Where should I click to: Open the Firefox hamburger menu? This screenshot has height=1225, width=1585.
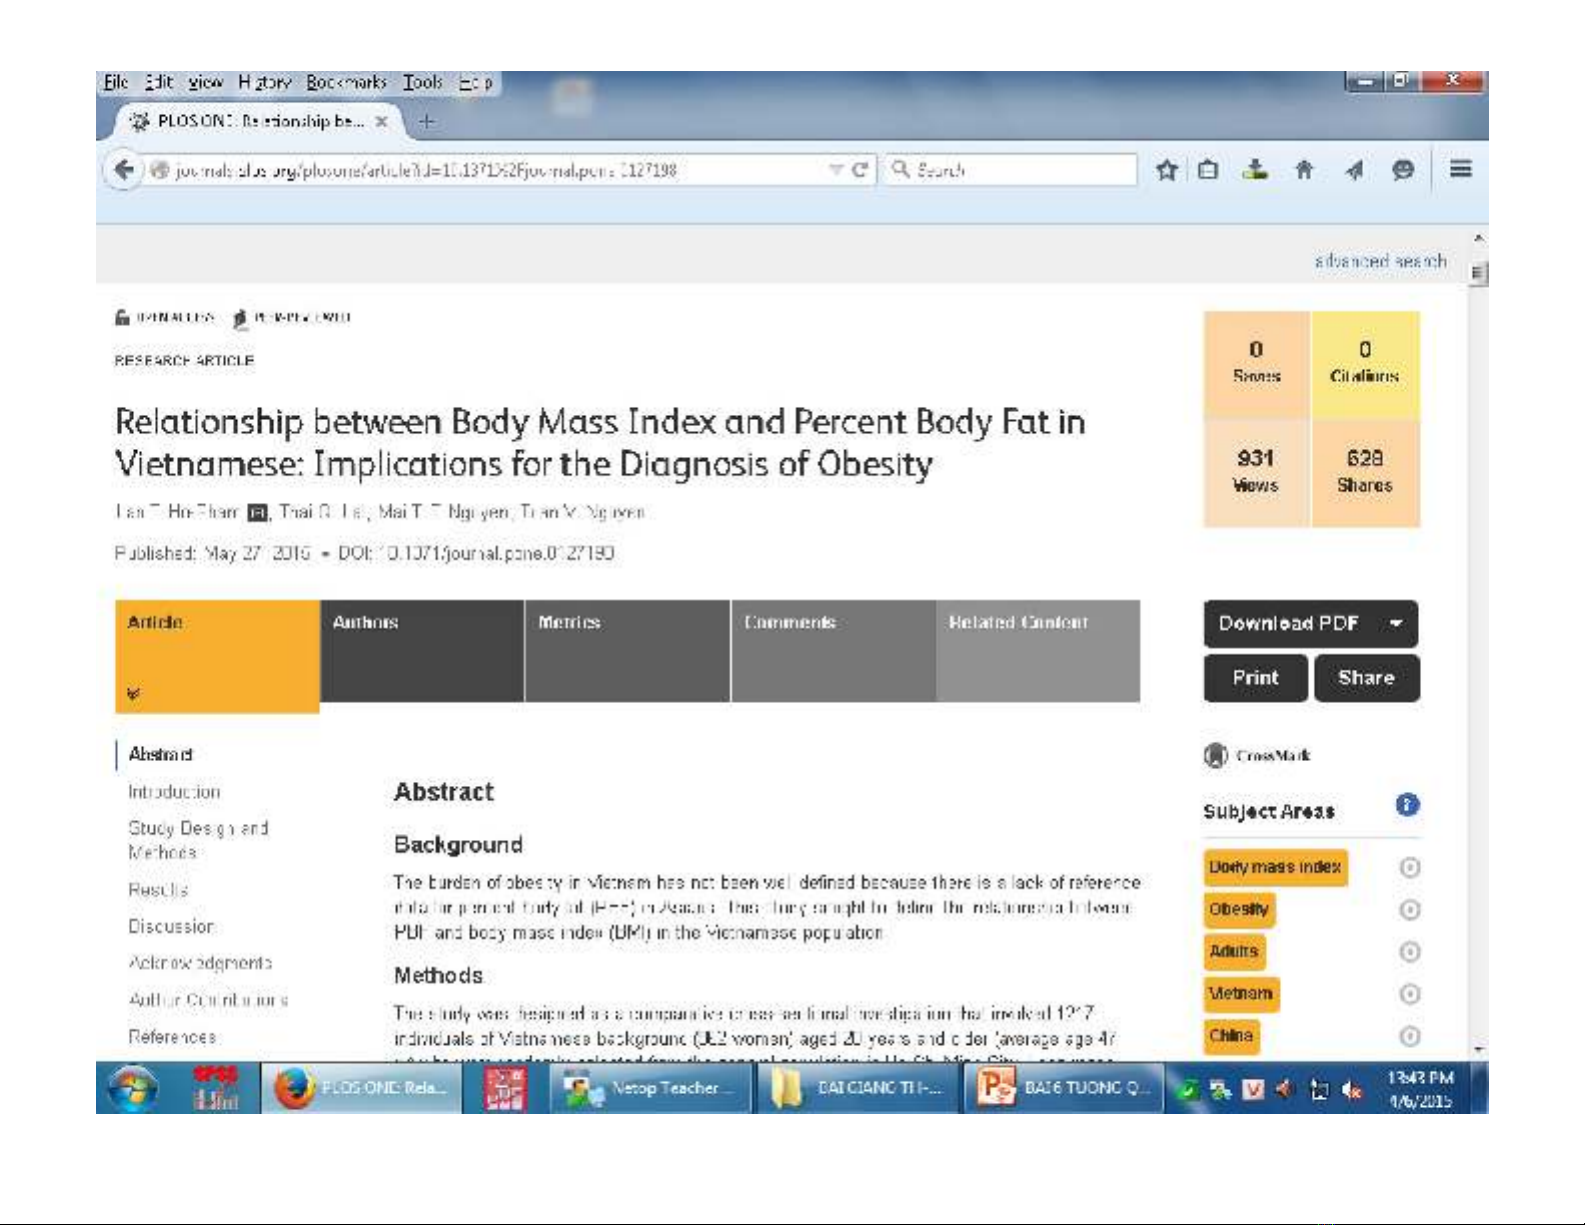pos(1460,169)
